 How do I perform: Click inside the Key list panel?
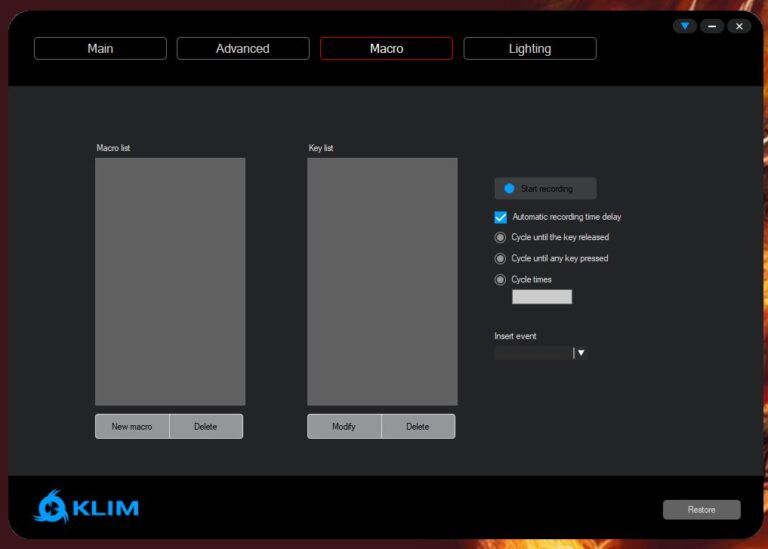382,281
